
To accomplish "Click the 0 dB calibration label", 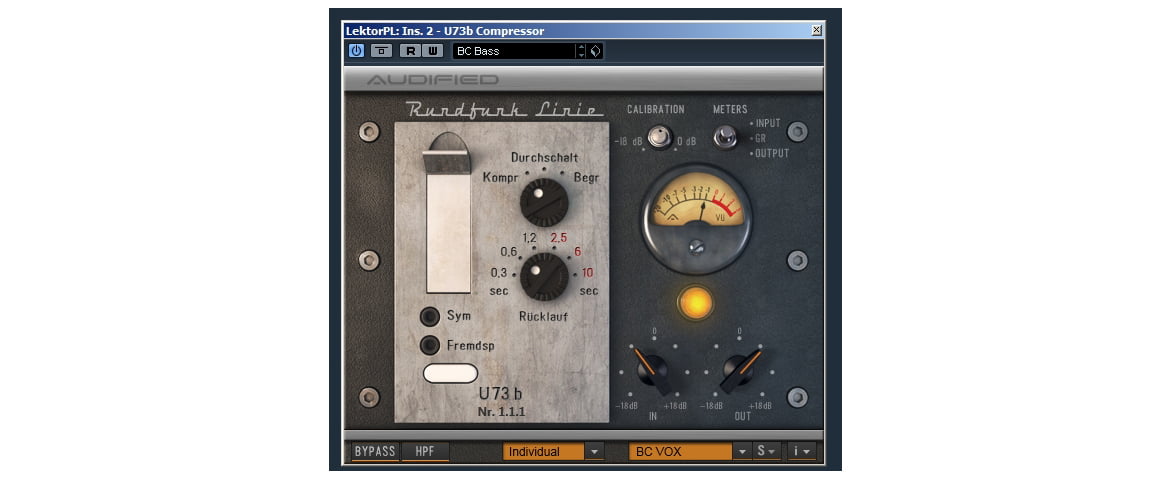I will tap(686, 141).
